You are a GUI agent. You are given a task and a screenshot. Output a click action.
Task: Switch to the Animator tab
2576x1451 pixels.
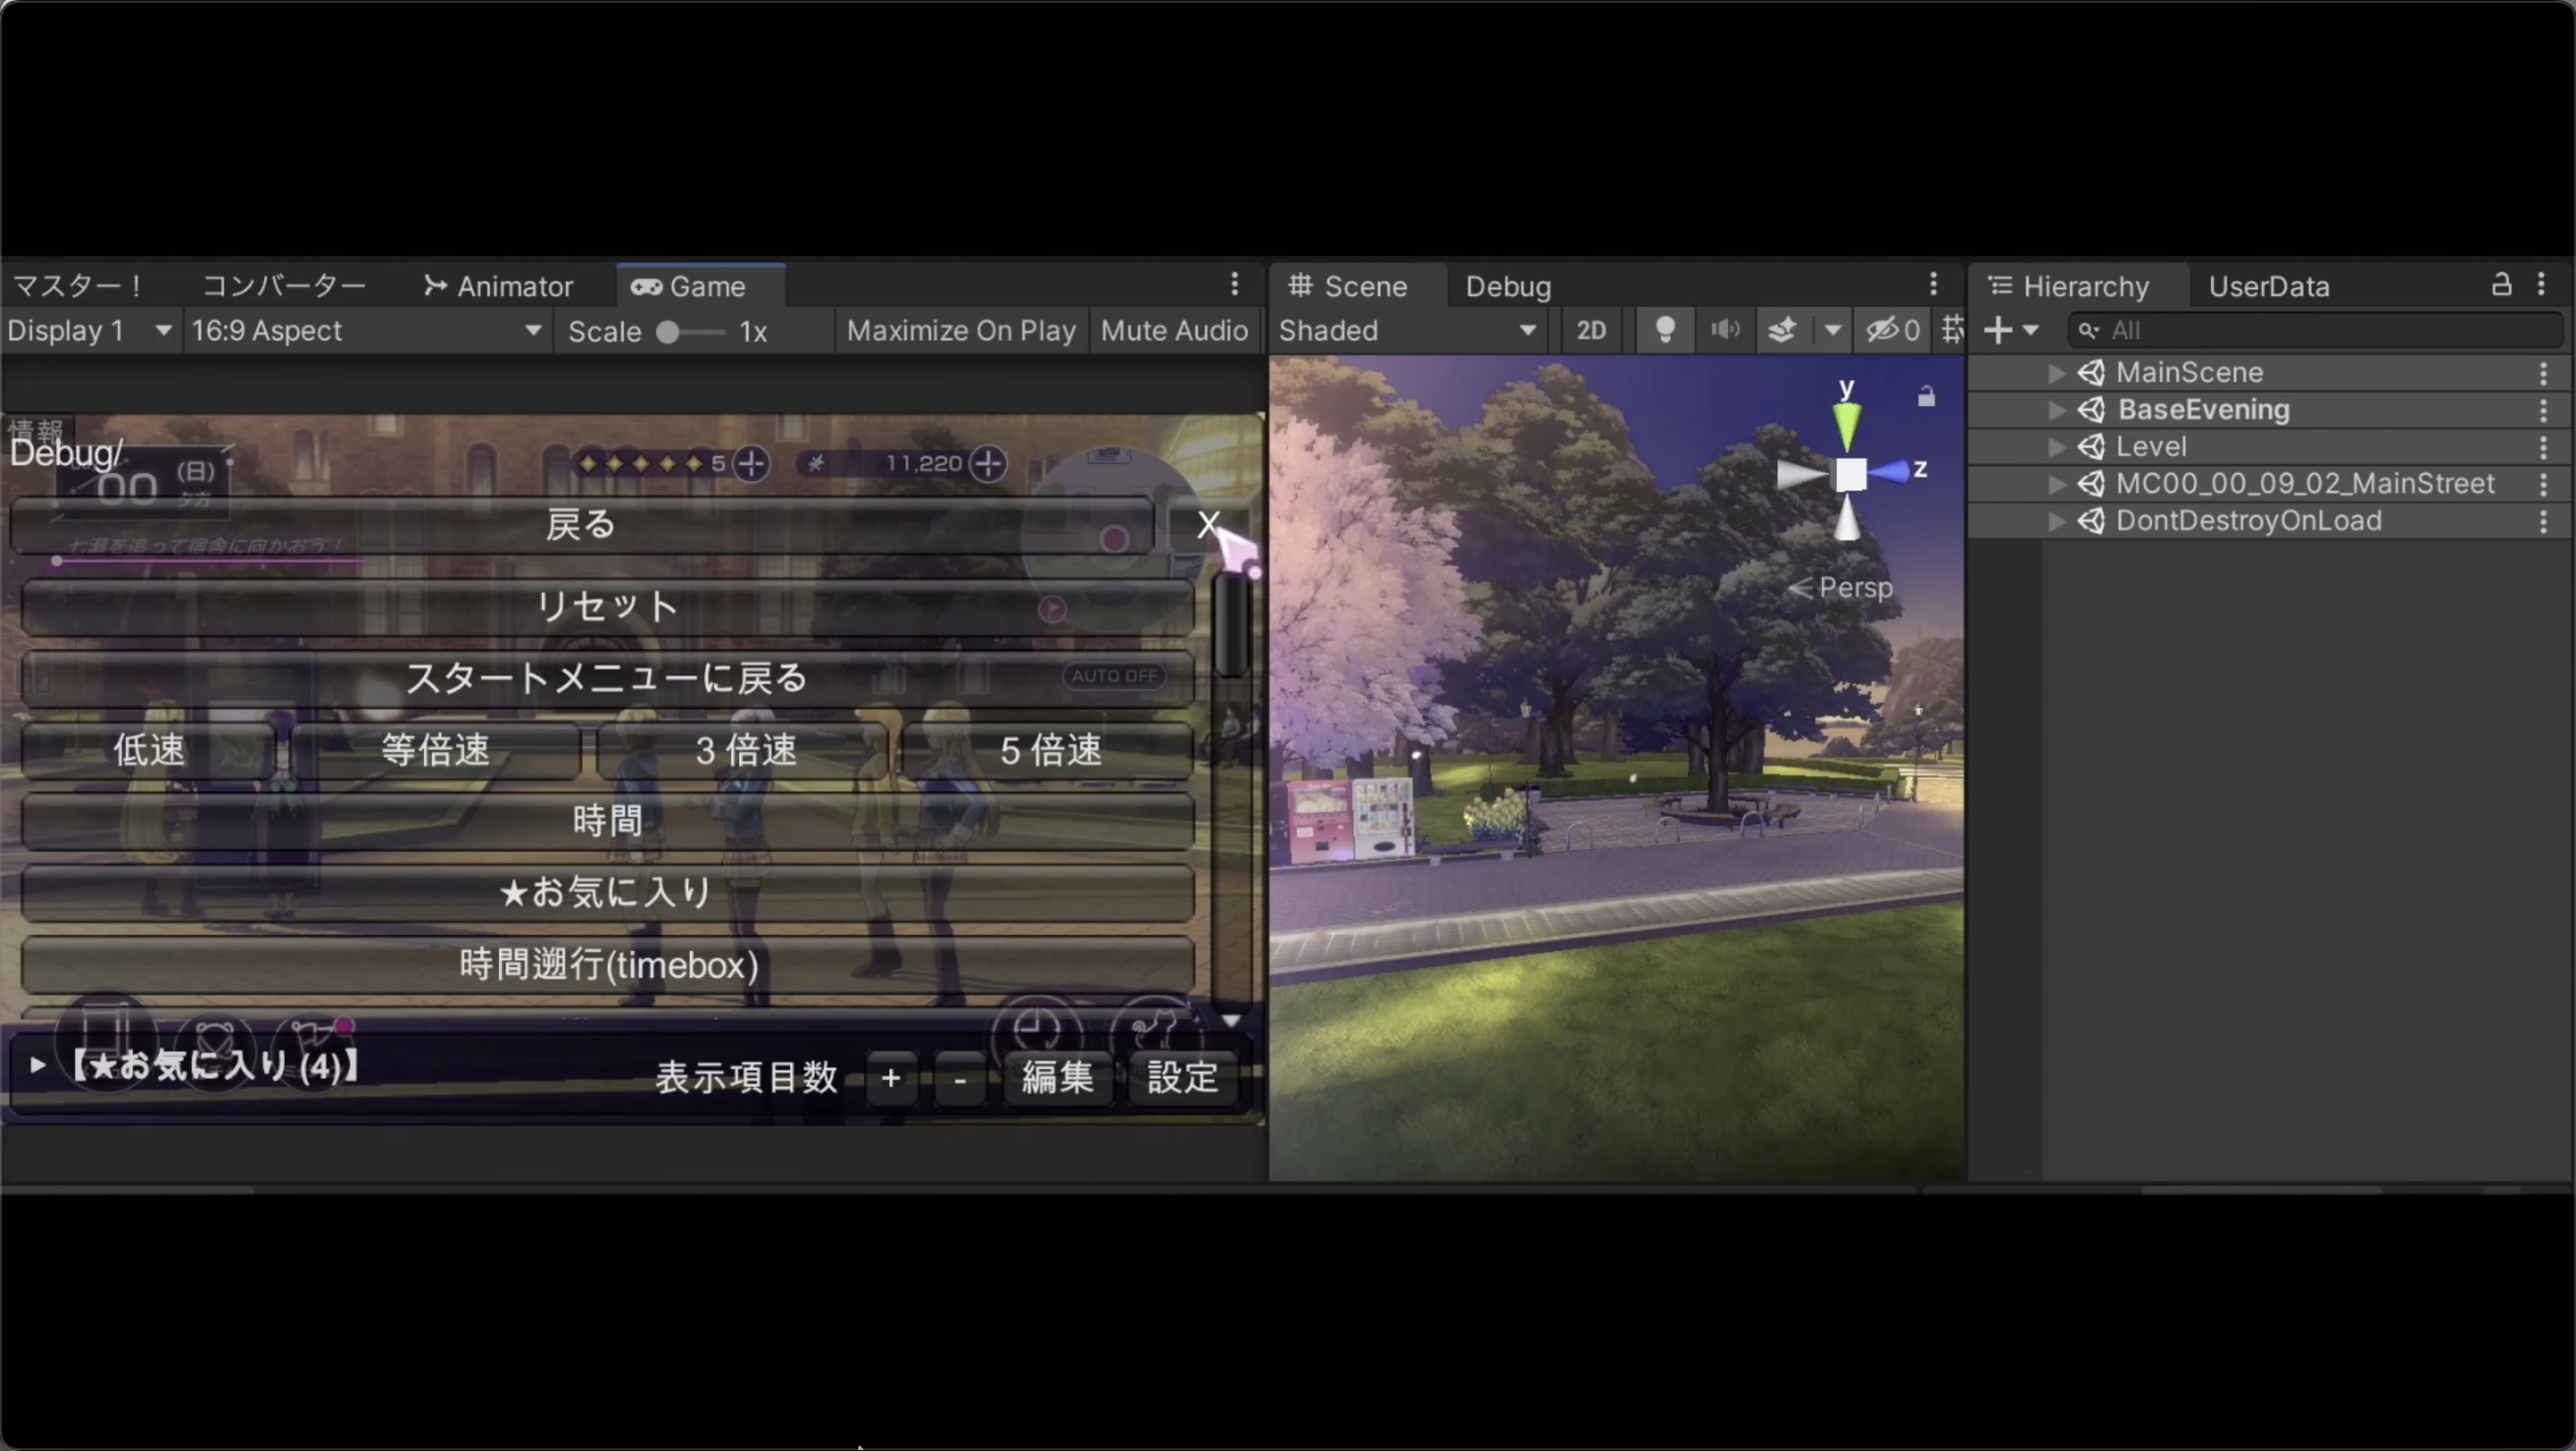click(498, 287)
